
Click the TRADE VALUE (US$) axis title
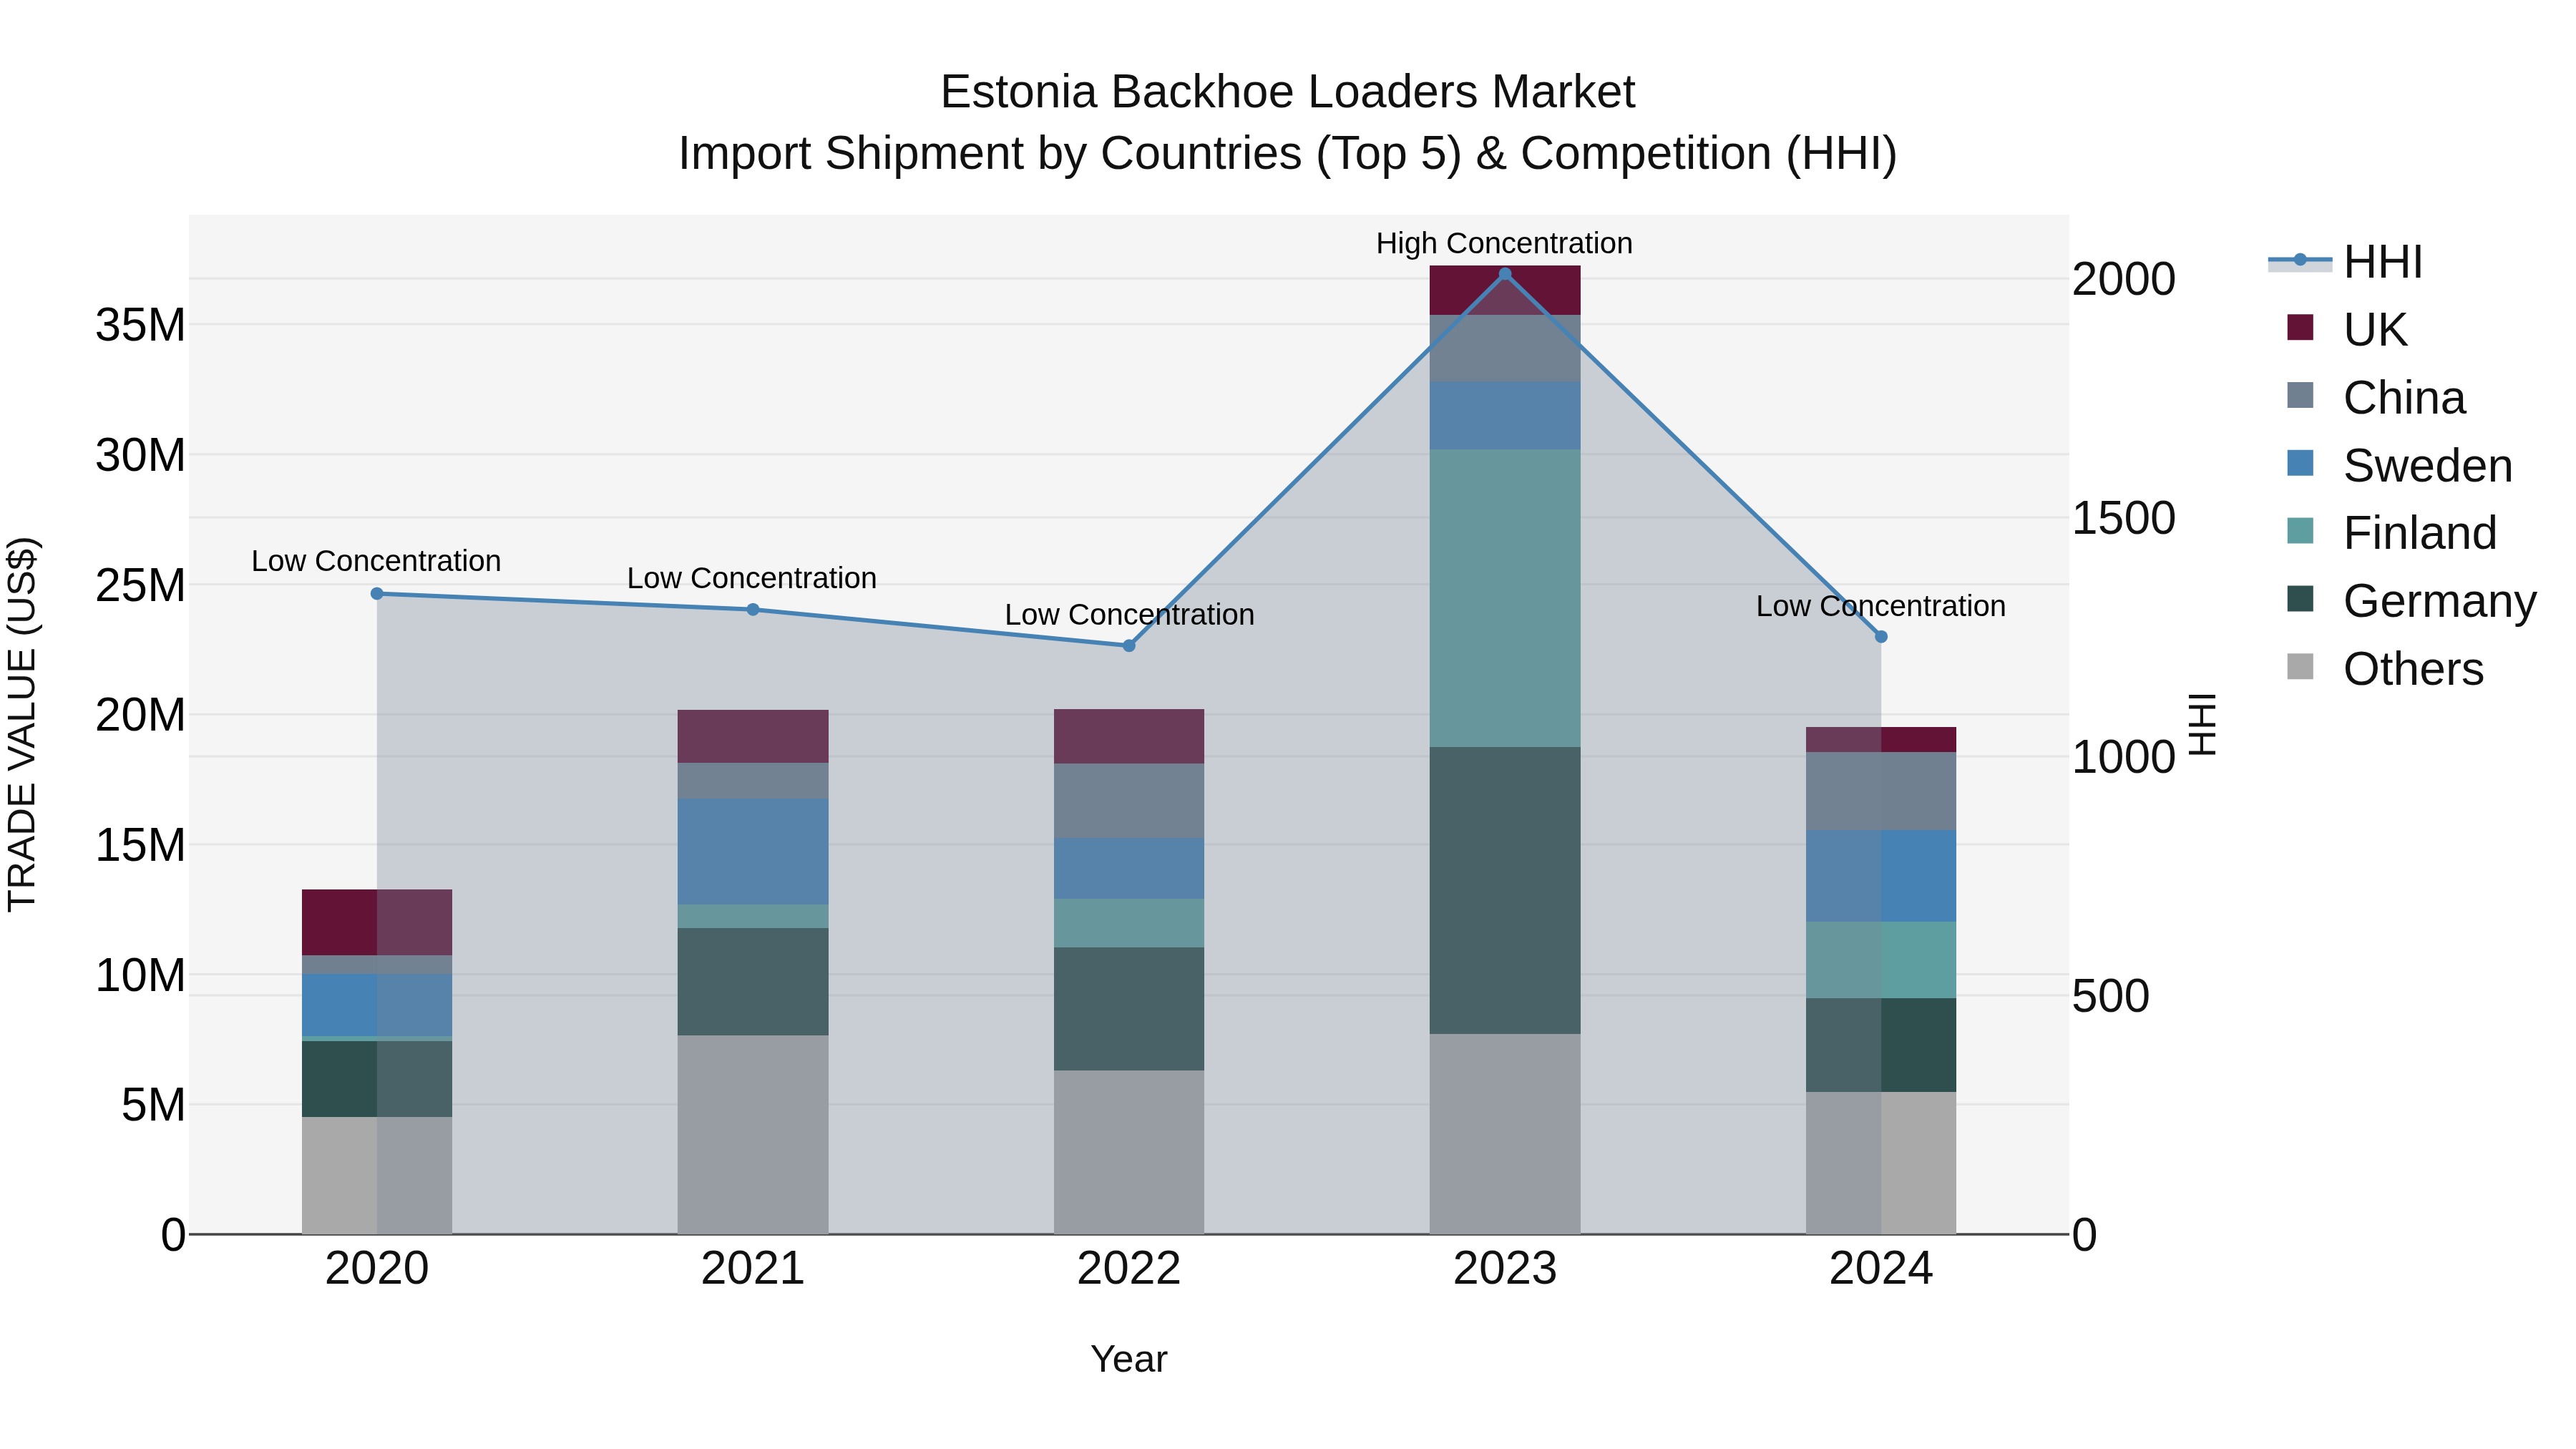22,724
